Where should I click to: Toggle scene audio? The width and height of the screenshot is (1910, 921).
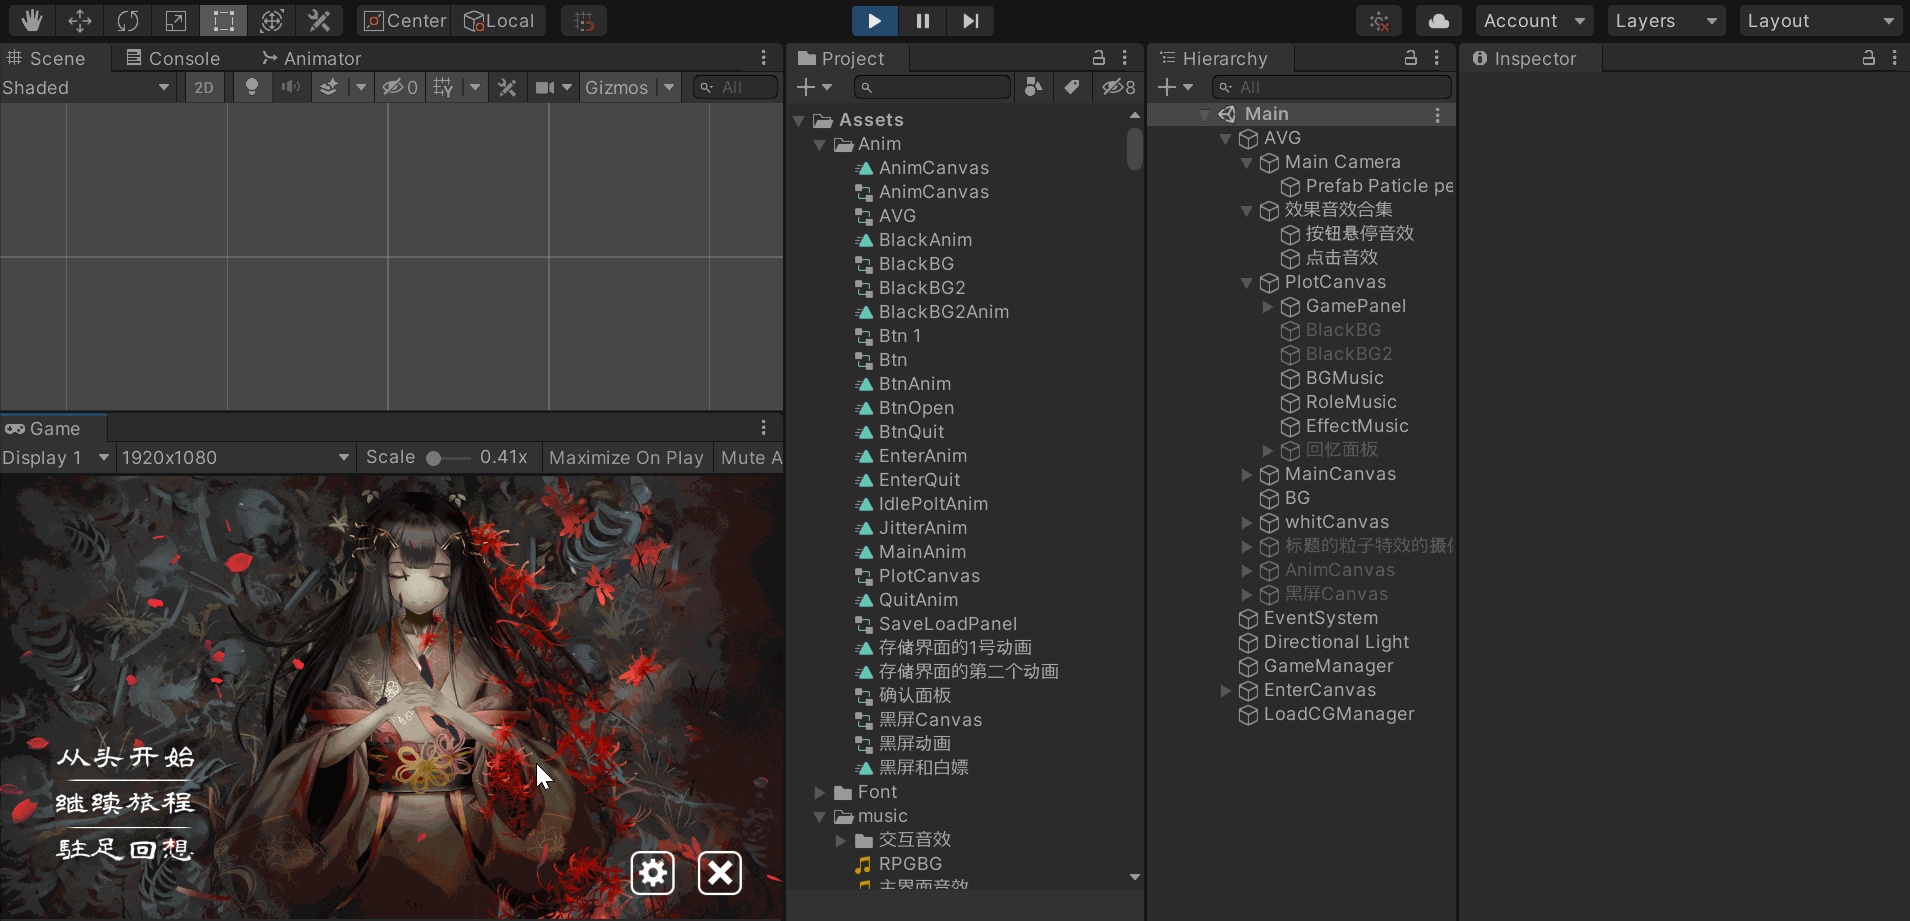(x=290, y=88)
